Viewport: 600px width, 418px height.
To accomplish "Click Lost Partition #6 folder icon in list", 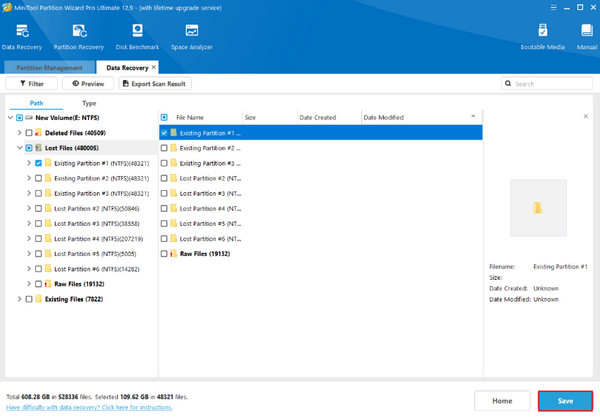I will click(173, 238).
